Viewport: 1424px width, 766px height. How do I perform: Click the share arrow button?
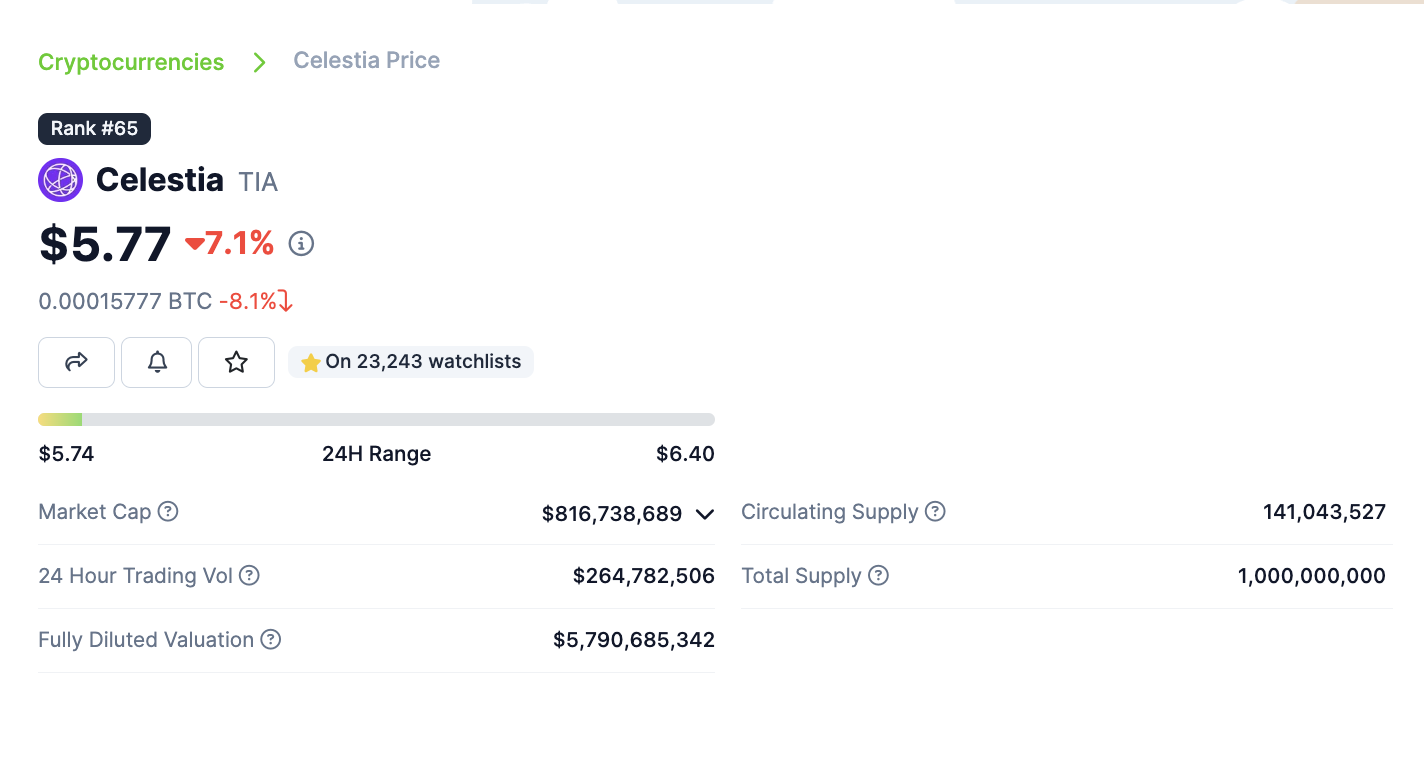[x=76, y=362]
